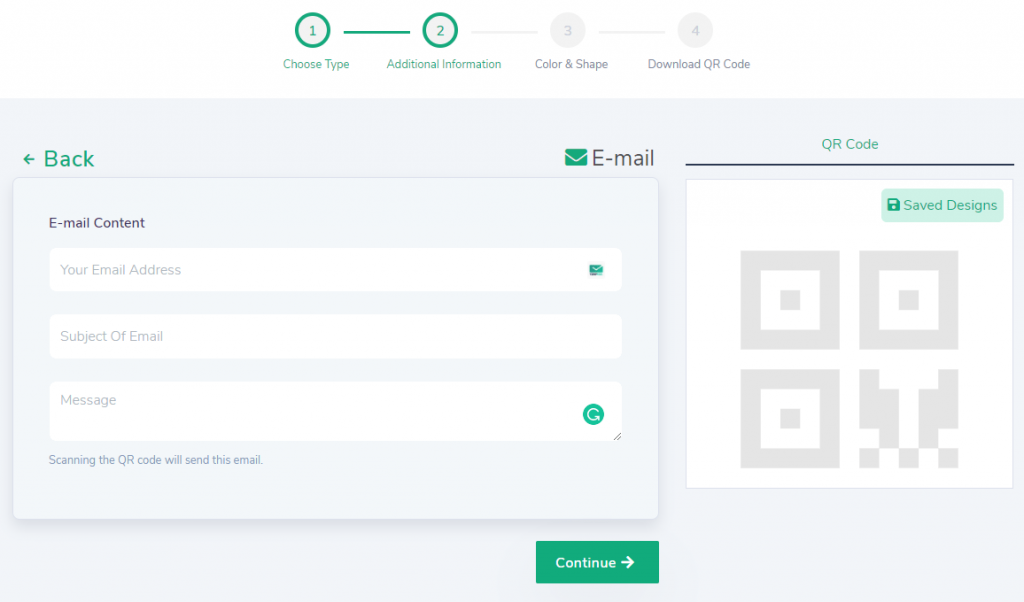This screenshot has width=1024, height=602.
Task: Open Saved Designs button
Action: pyautogui.click(x=942, y=205)
